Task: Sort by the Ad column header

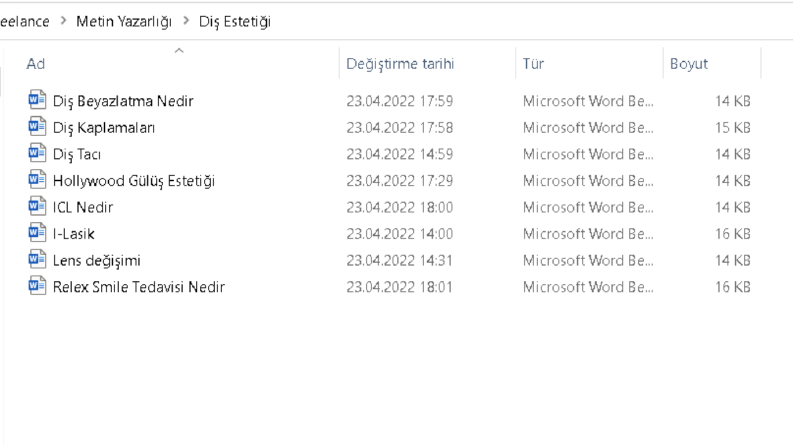Action: coord(35,64)
